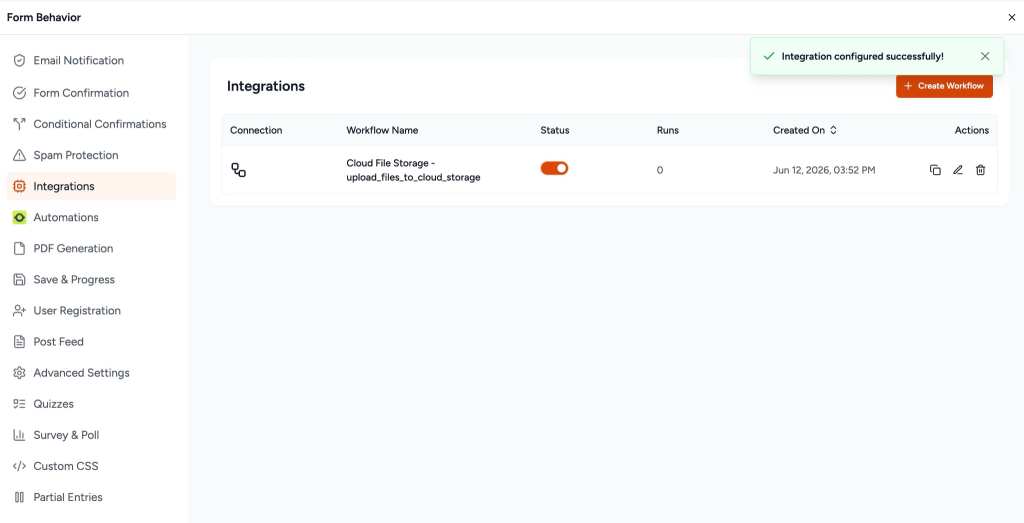1024x523 pixels.
Task: Open Post Feed section
Action: point(91,341)
